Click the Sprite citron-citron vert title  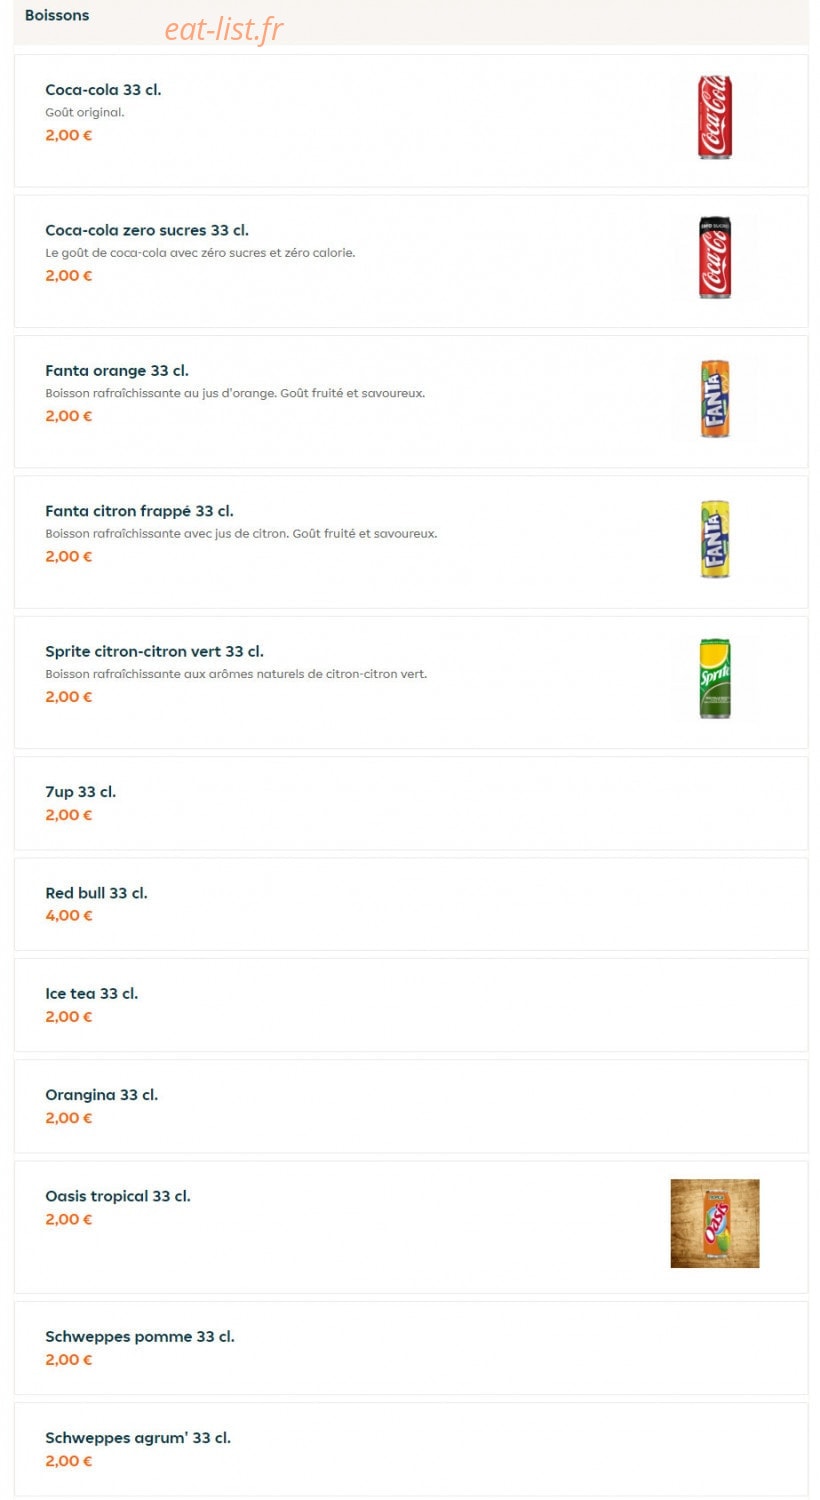[154, 651]
